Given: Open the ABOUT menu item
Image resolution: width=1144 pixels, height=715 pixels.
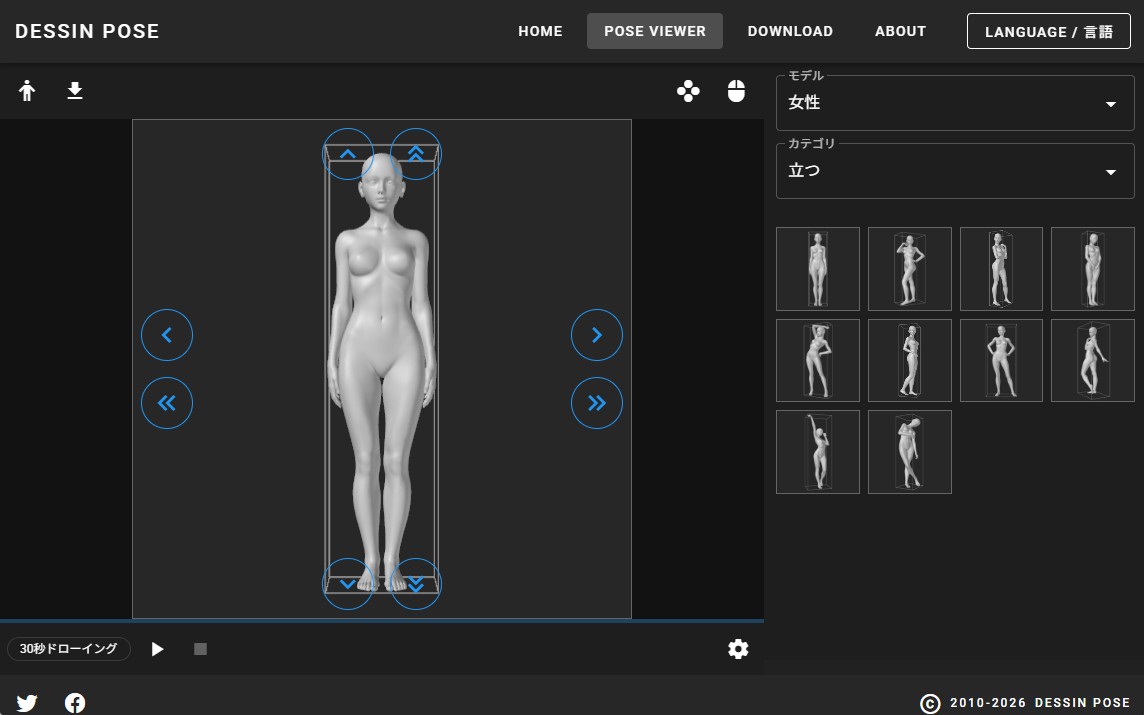Looking at the screenshot, I should [x=900, y=31].
